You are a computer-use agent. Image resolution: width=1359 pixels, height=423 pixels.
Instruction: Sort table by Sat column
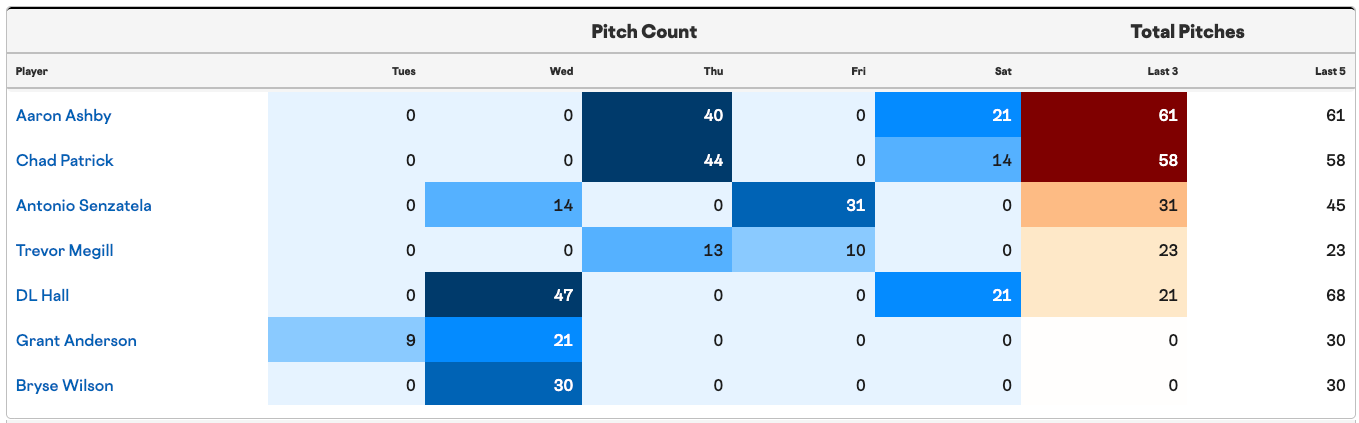point(1004,71)
